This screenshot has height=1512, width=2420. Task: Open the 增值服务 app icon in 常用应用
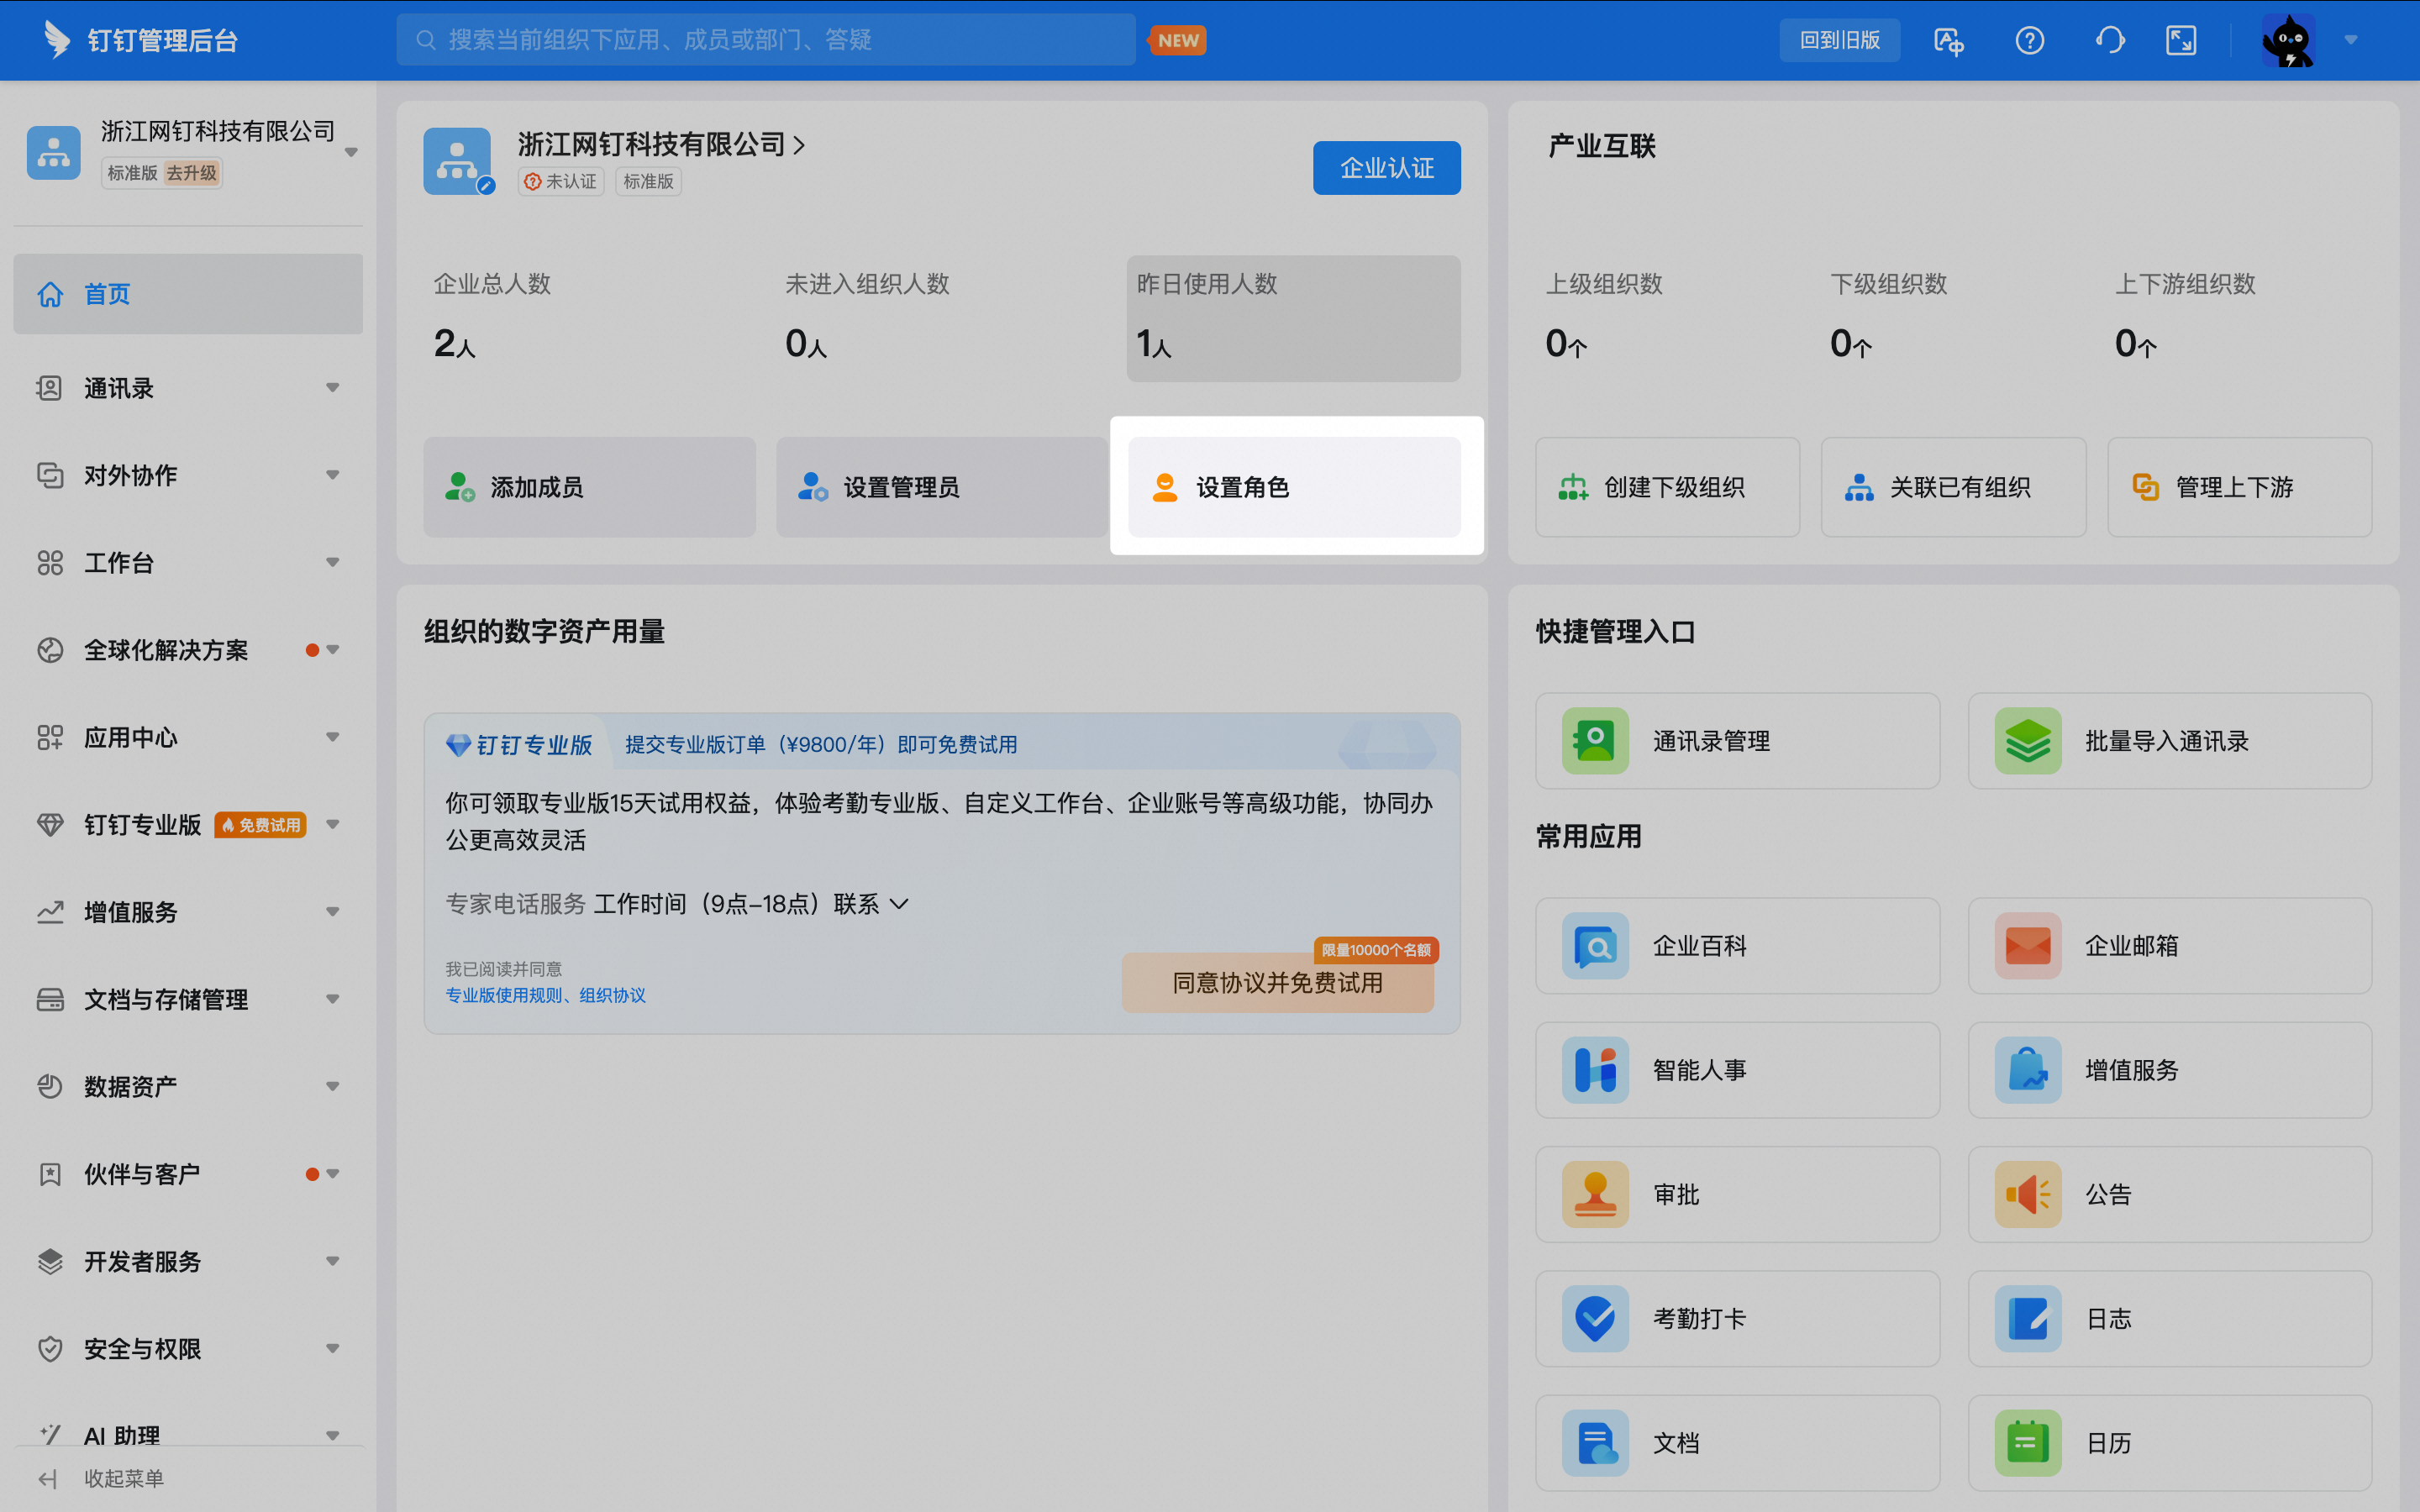(2027, 1070)
